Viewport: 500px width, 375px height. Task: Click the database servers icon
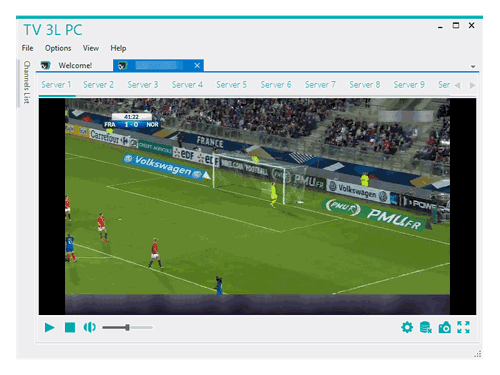pos(426,327)
